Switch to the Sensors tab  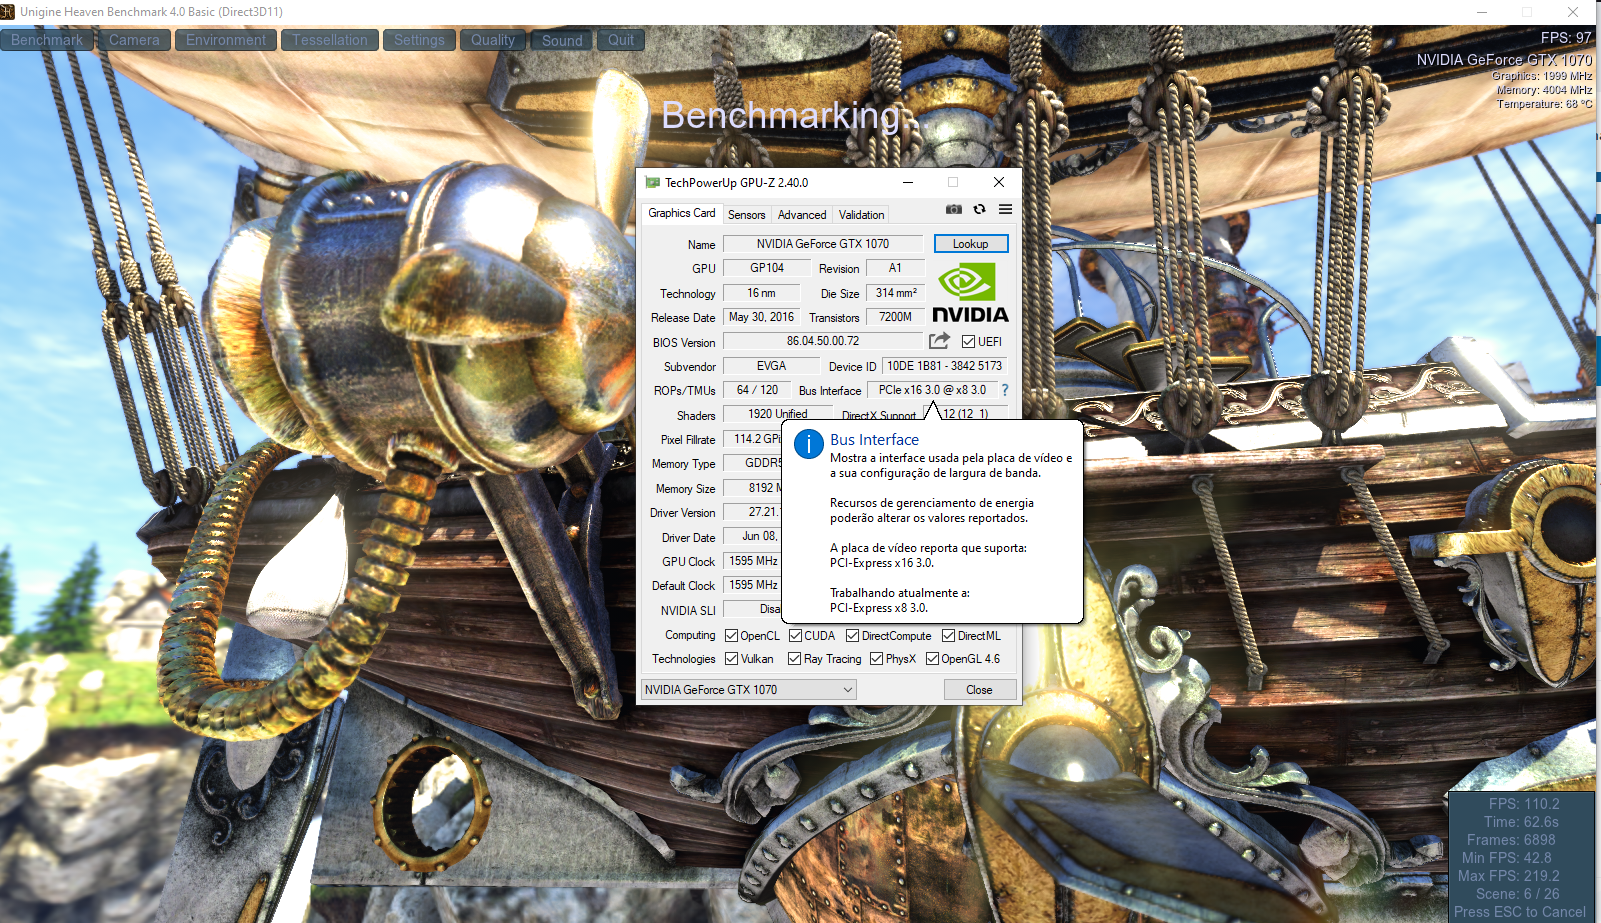[747, 215]
